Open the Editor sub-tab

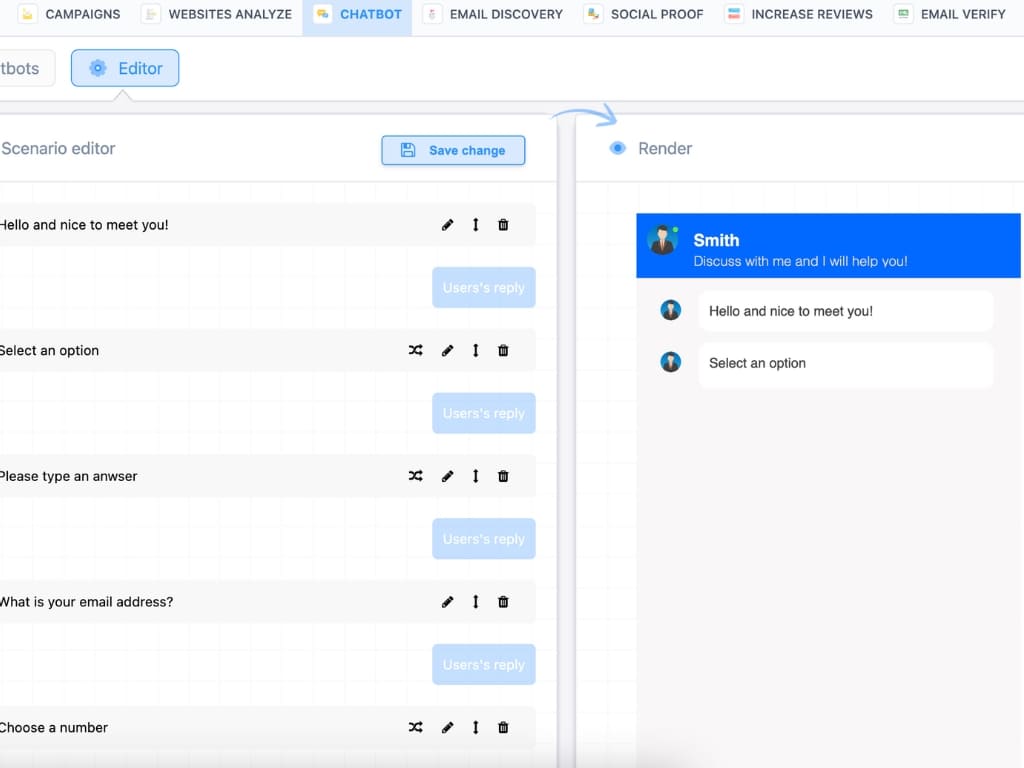[x=125, y=68]
